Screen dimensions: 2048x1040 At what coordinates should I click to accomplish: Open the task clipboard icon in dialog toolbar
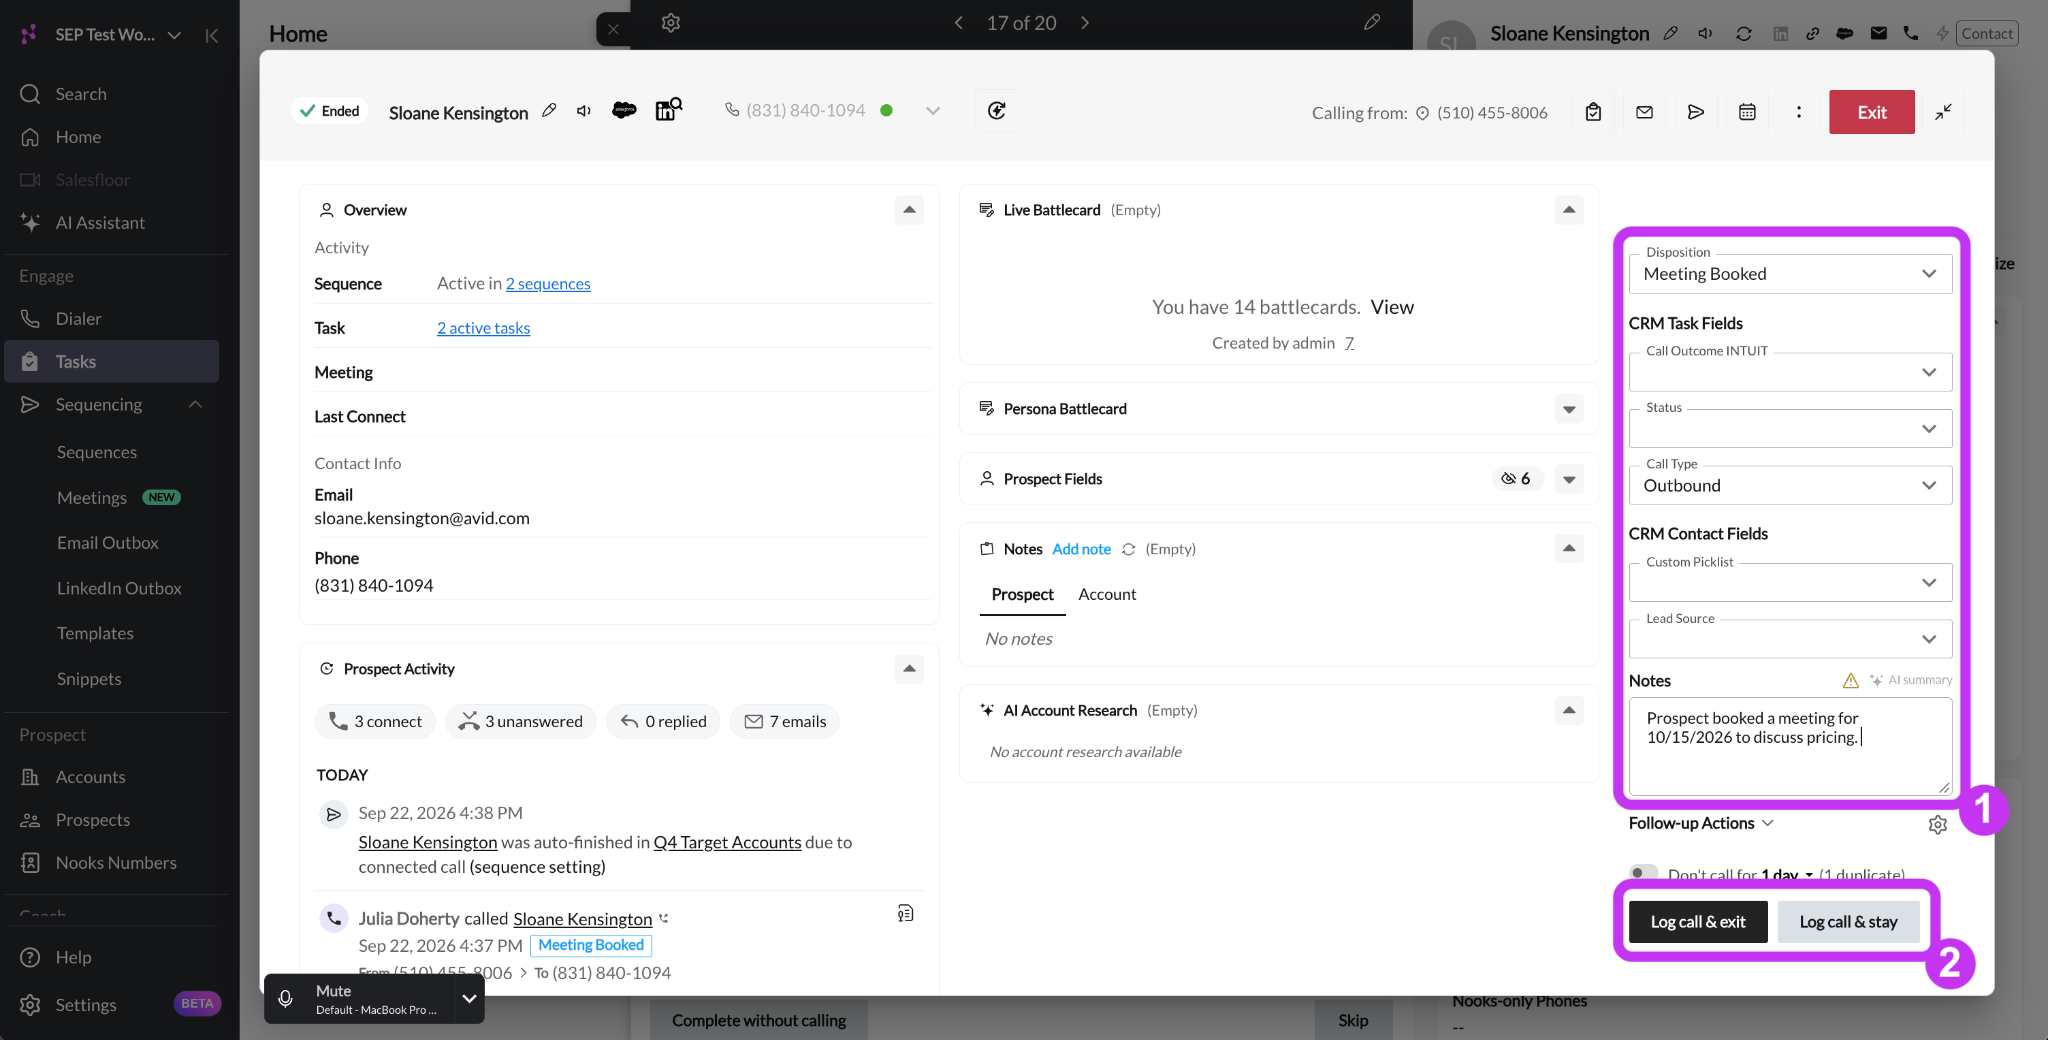(1593, 112)
